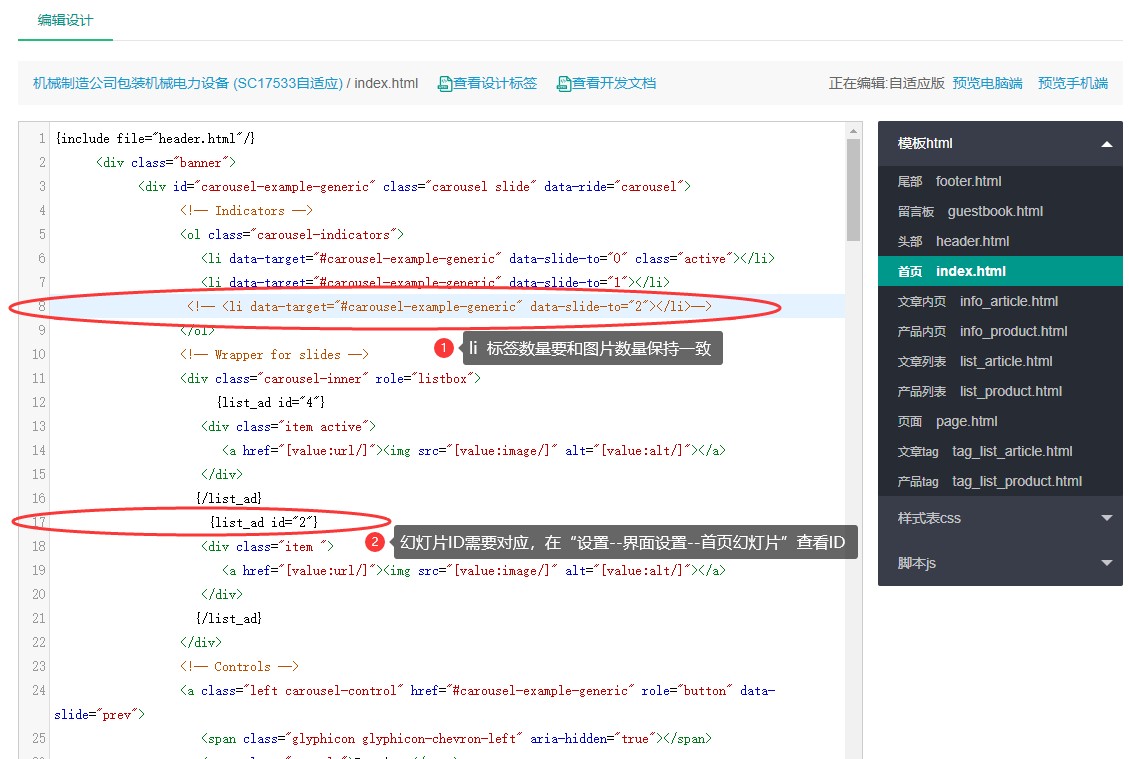Click the document icon before 查看设计标签
The image size is (1129, 759).
pyautogui.click(x=444, y=84)
